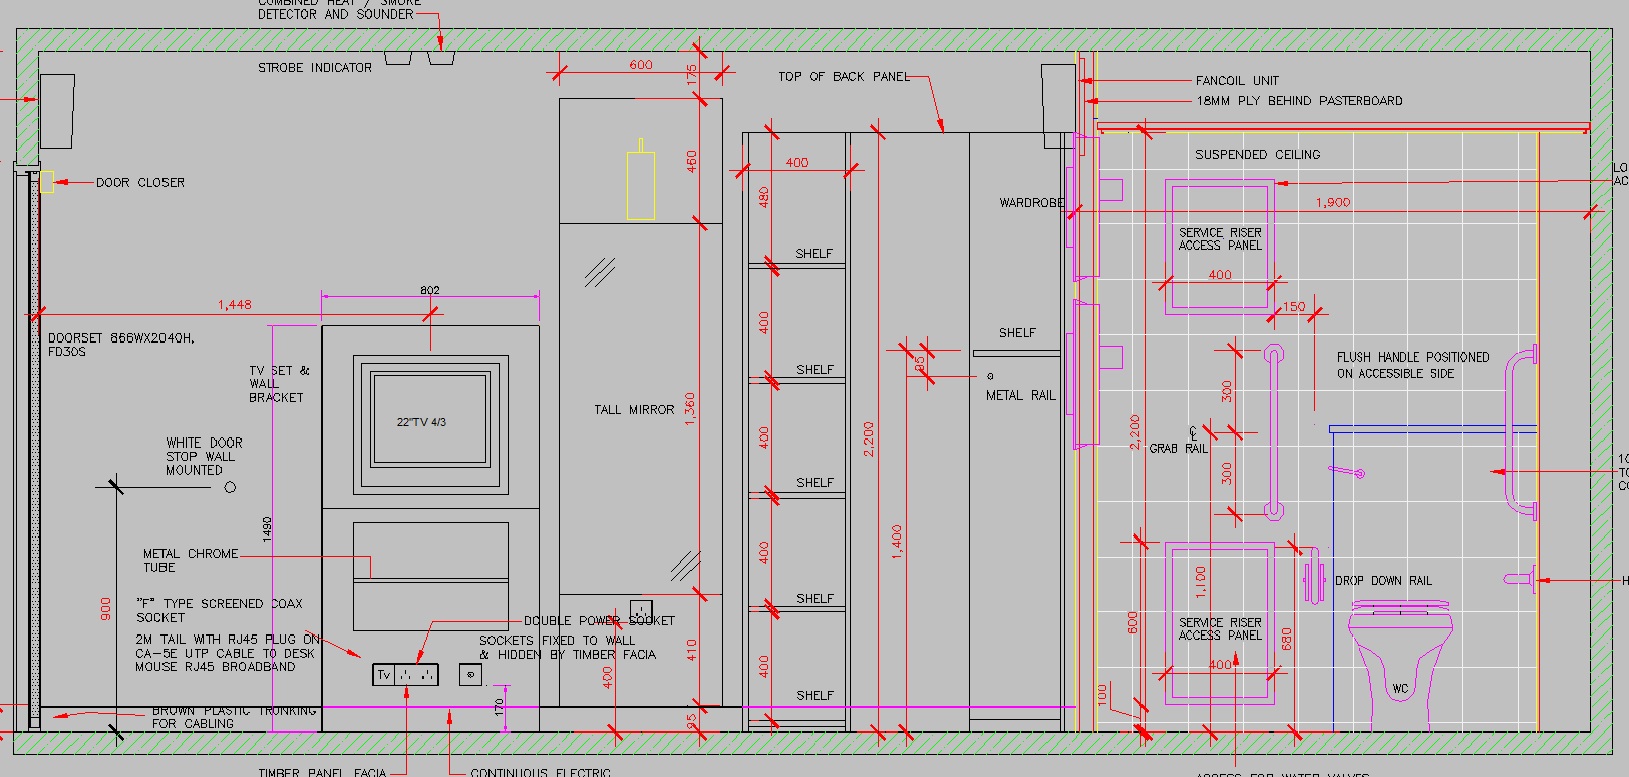This screenshot has height=777, width=1629.
Task: Click the white door stop circle
Action: [x=230, y=487]
